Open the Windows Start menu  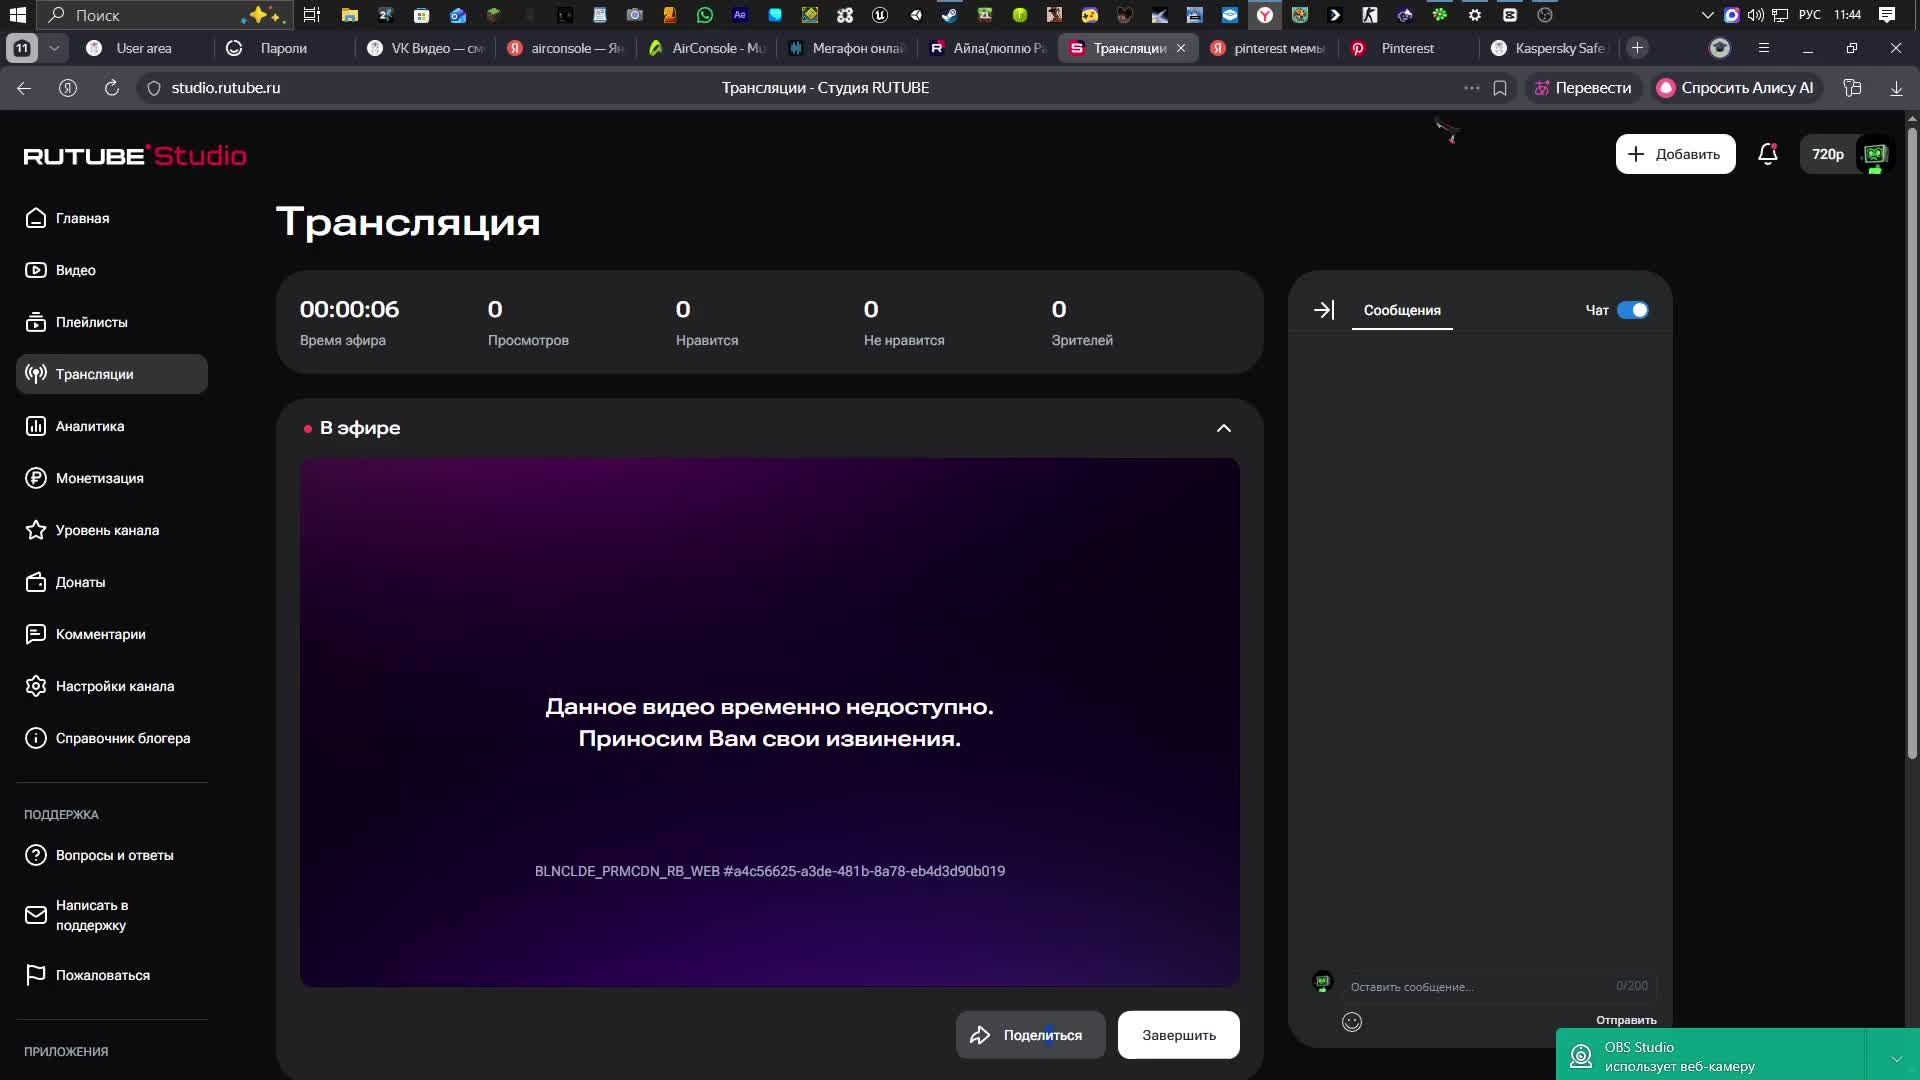(x=17, y=15)
